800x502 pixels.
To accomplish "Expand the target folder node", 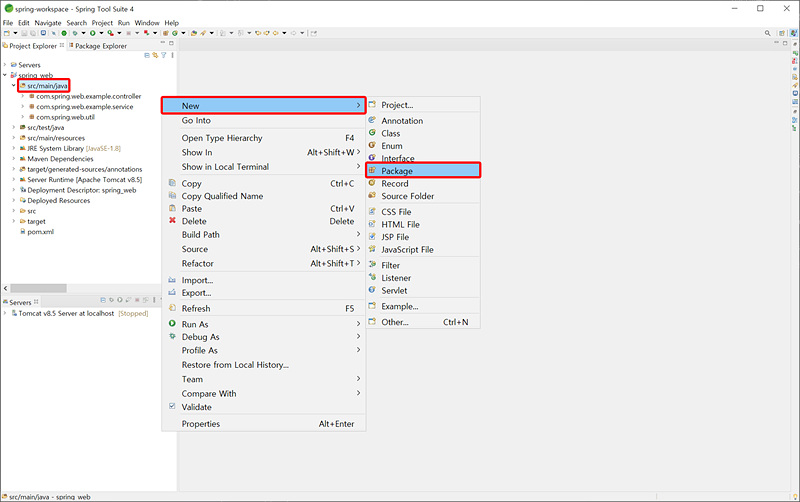I will [14, 221].
